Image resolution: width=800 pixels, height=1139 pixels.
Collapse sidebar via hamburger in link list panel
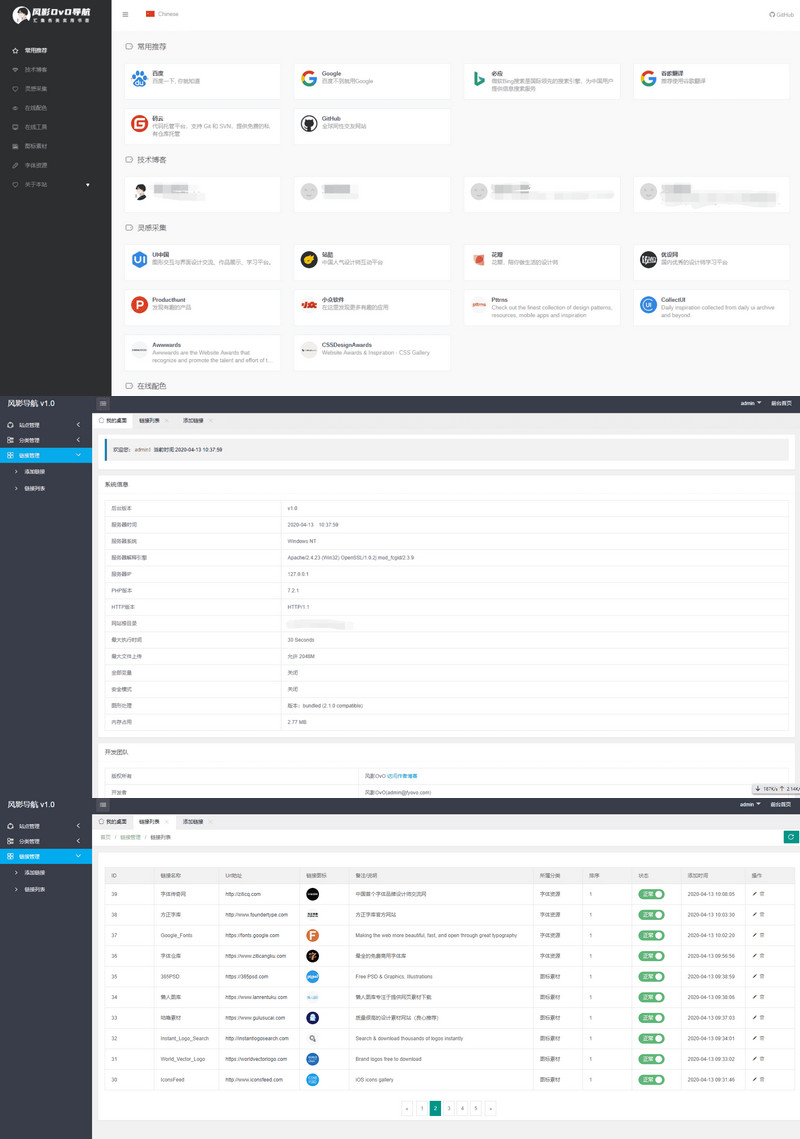click(103, 805)
